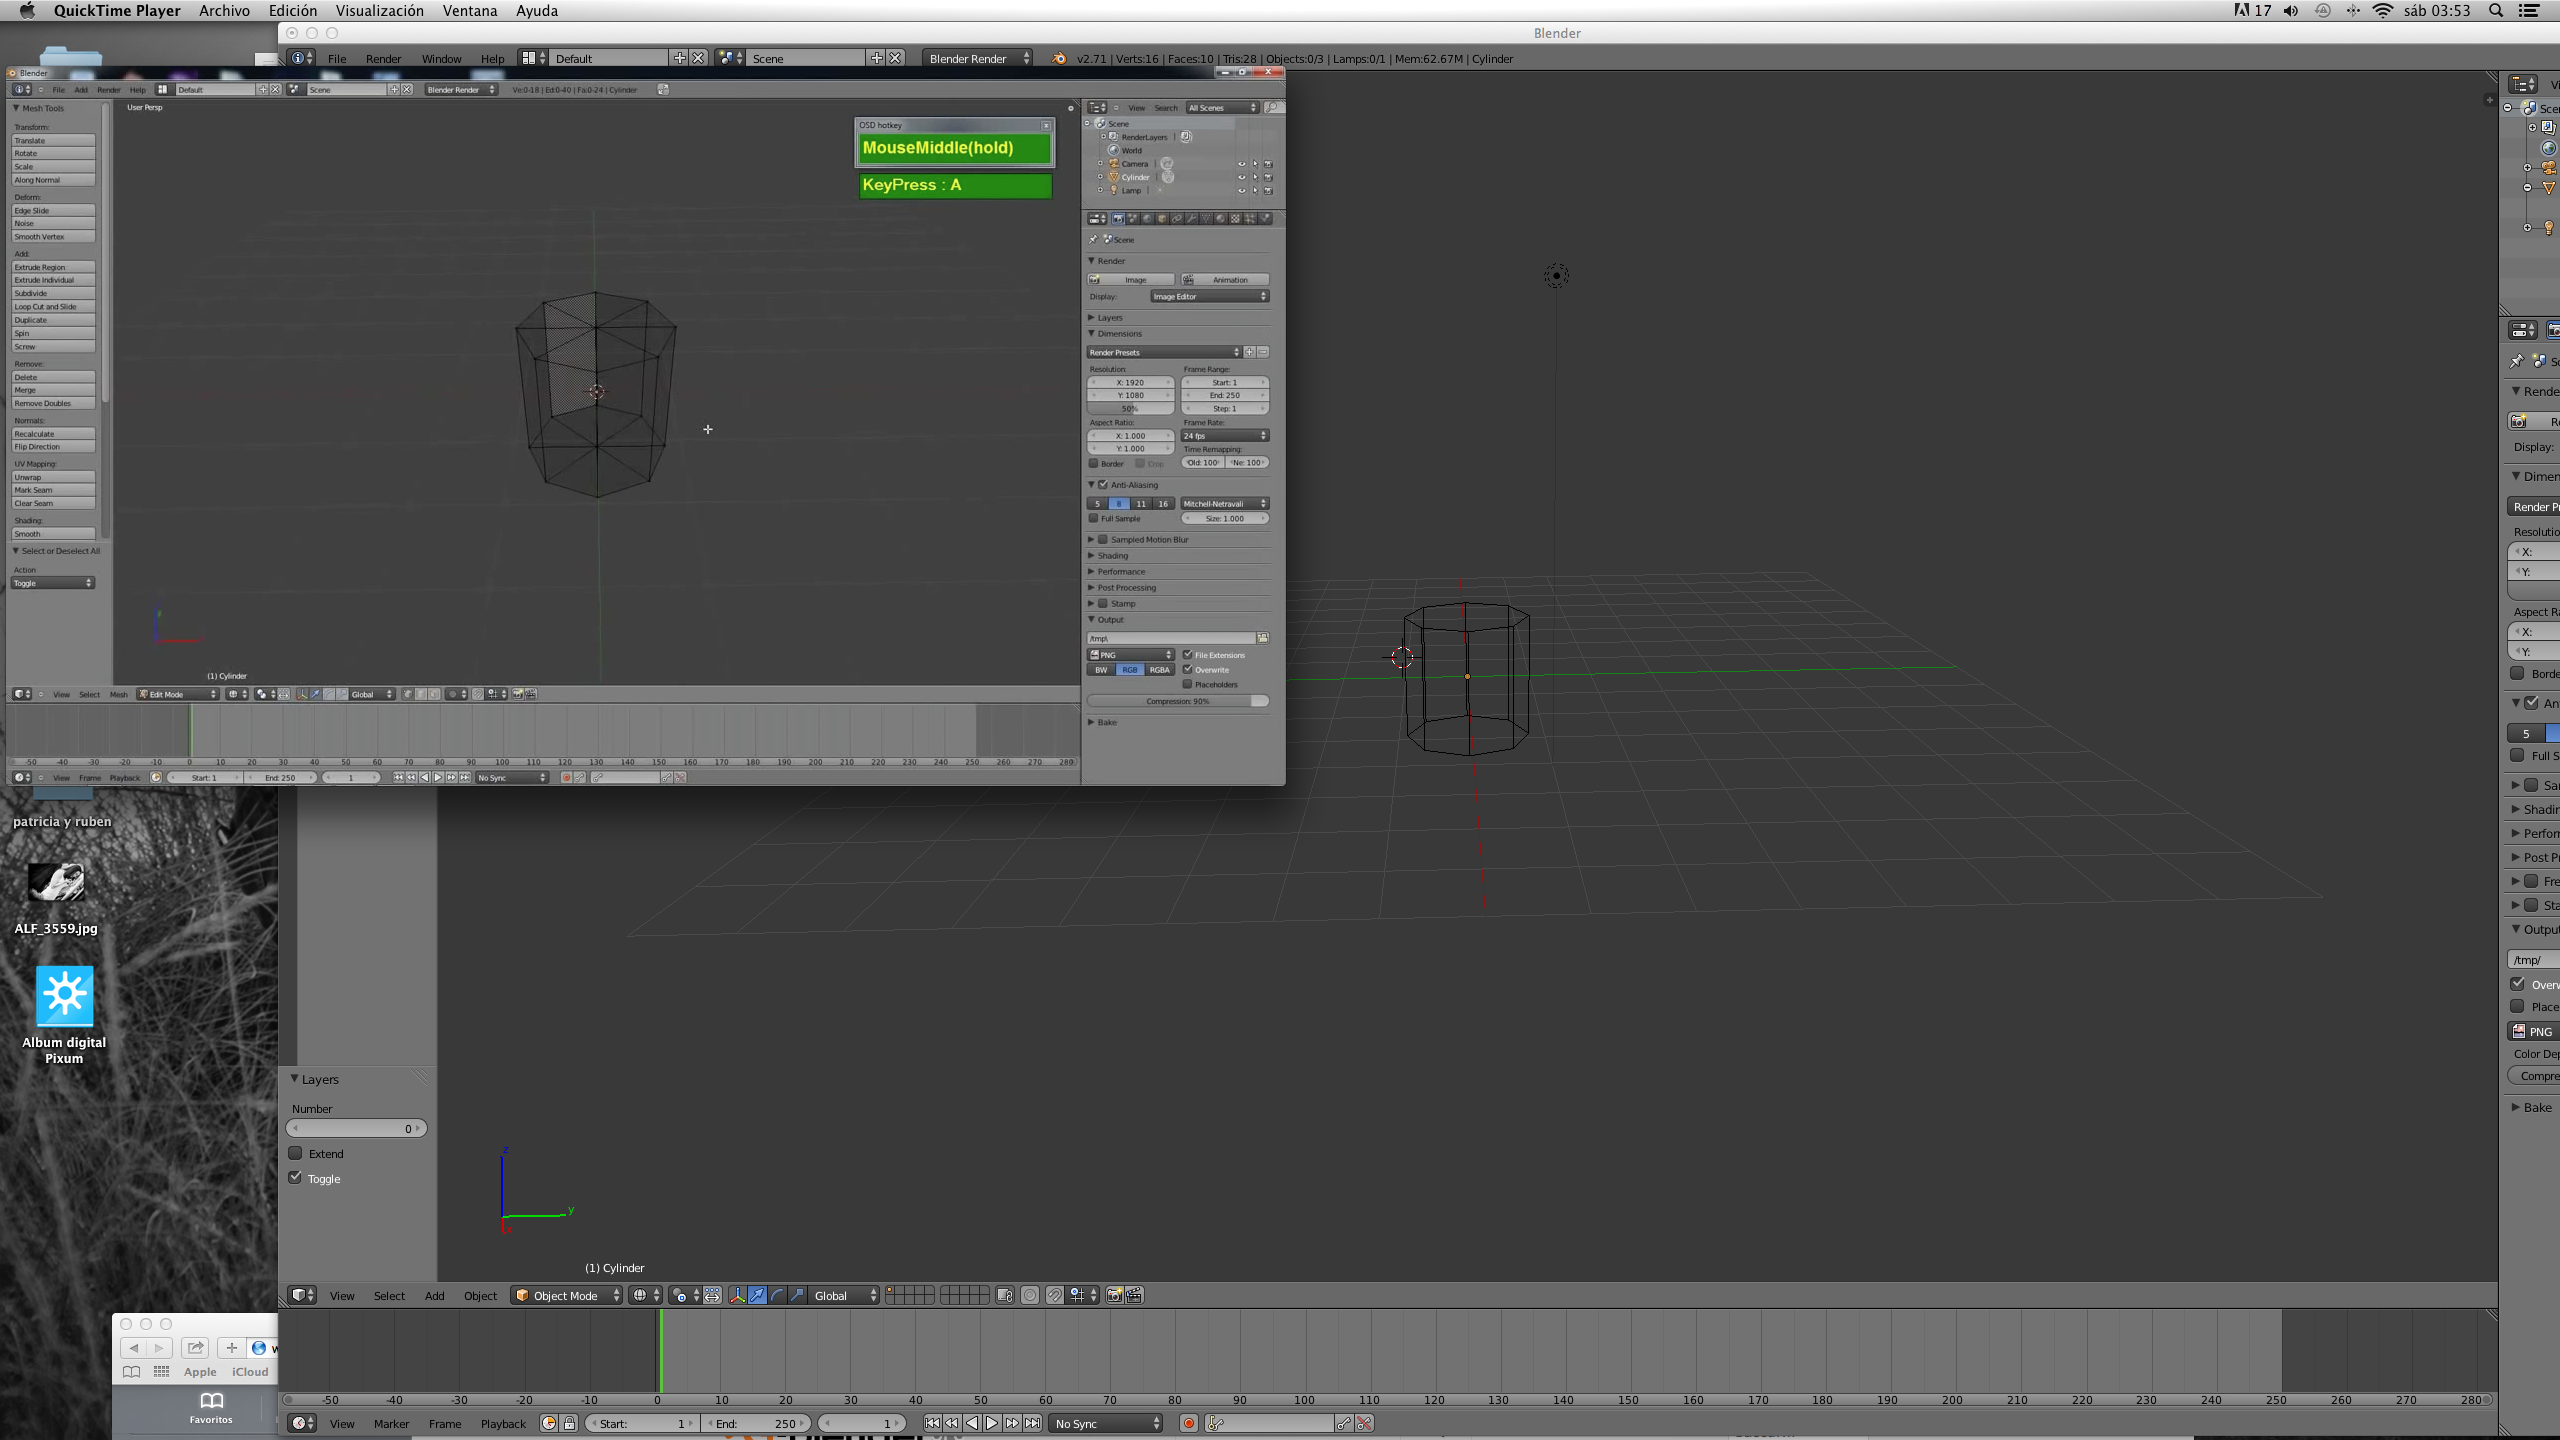The height and width of the screenshot is (1440, 2560).
Task: Click the Layers Number slider field
Action: point(356,1128)
